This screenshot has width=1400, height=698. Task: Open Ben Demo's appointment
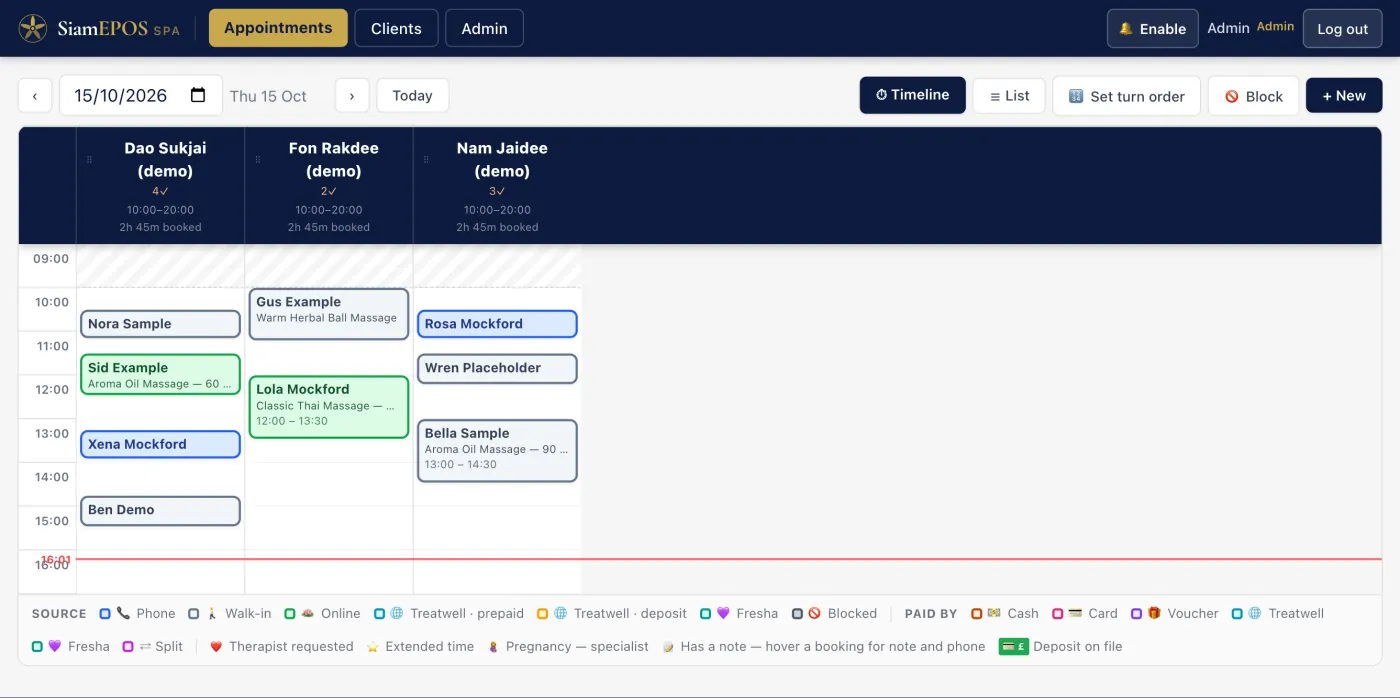160,510
